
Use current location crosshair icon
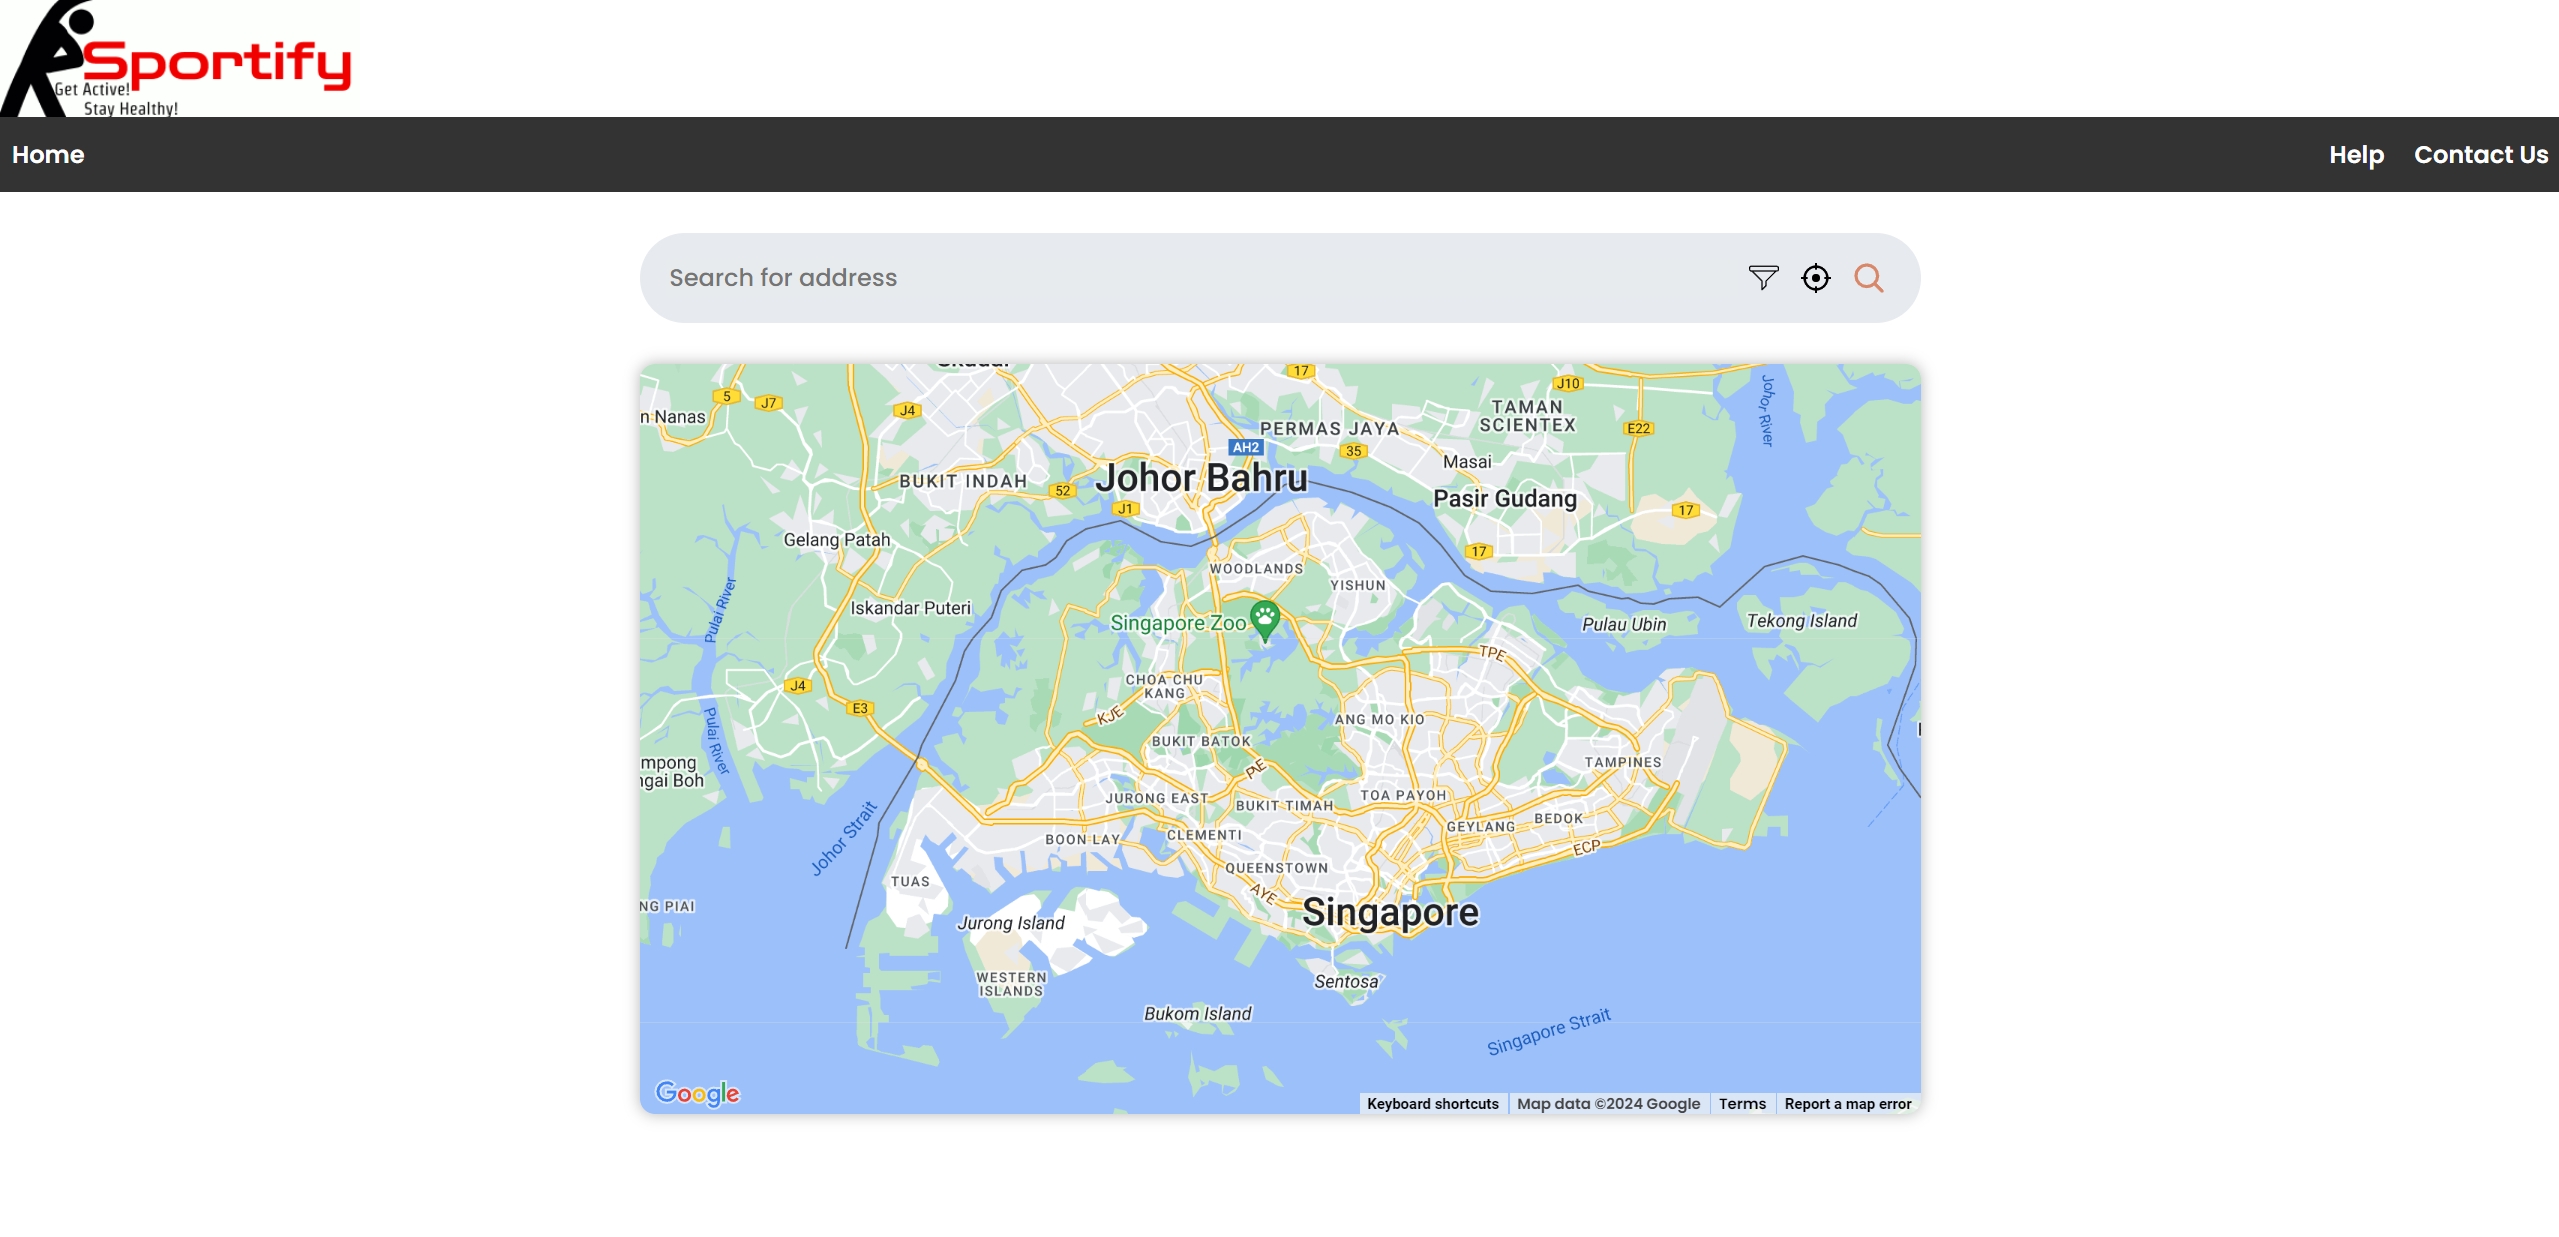point(1816,278)
